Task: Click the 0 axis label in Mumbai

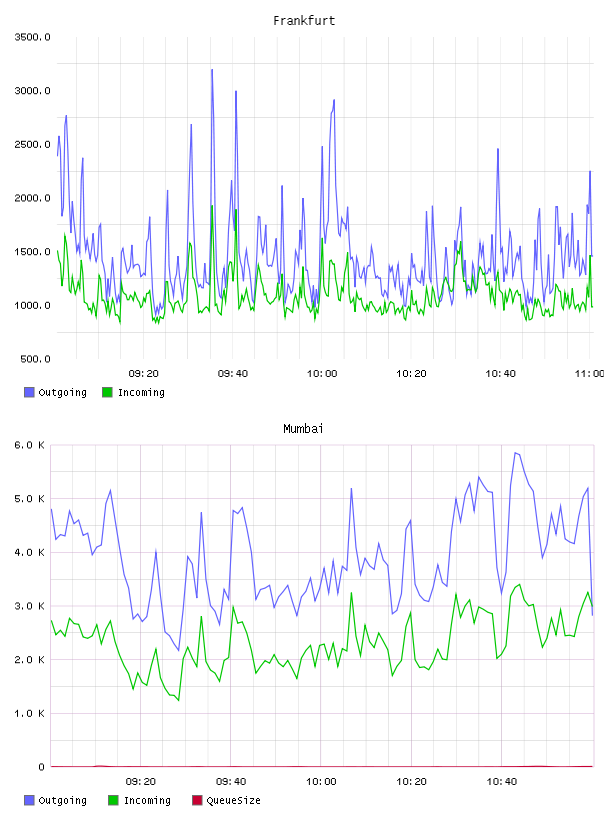Action: click(41, 767)
